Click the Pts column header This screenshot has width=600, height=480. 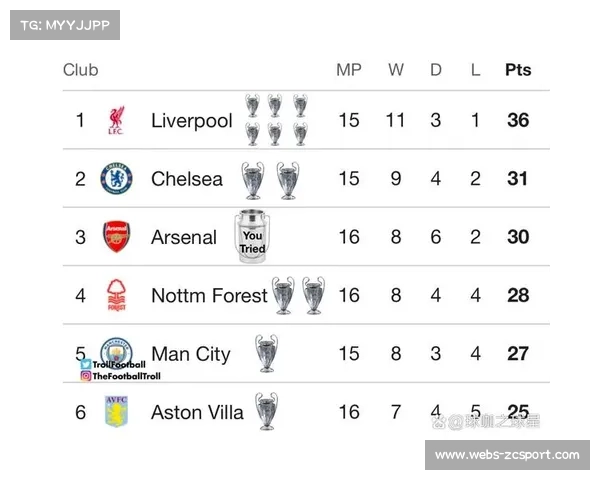[x=518, y=70]
